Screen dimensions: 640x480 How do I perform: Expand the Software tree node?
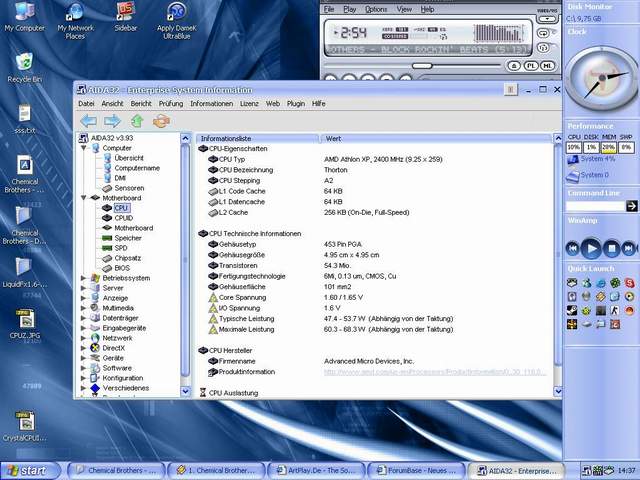pyautogui.click(x=83, y=368)
